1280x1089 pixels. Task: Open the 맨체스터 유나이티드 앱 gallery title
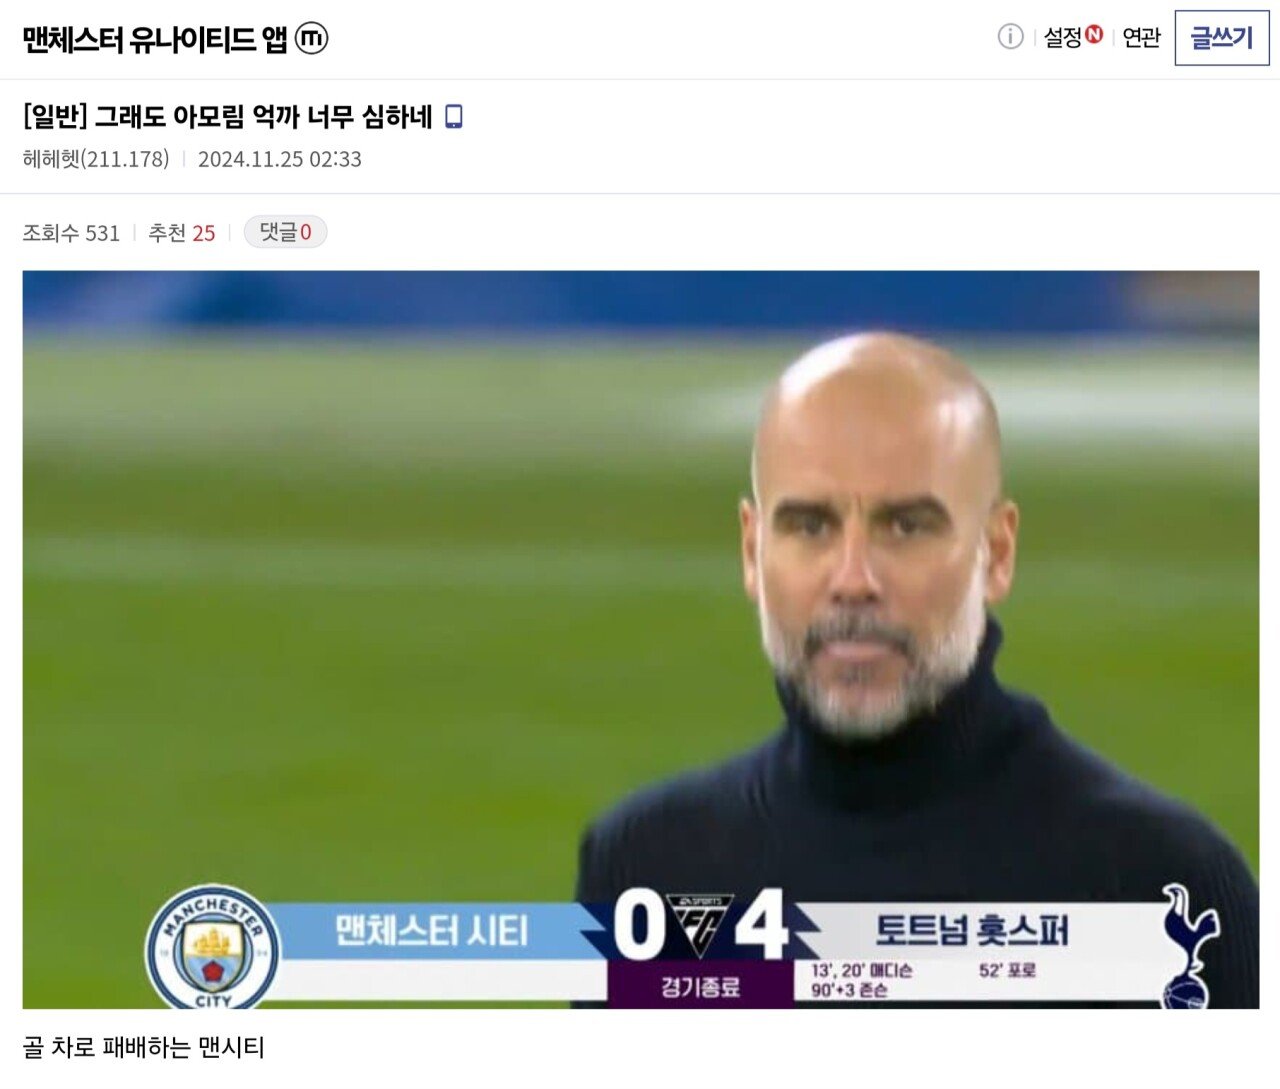click(x=155, y=39)
